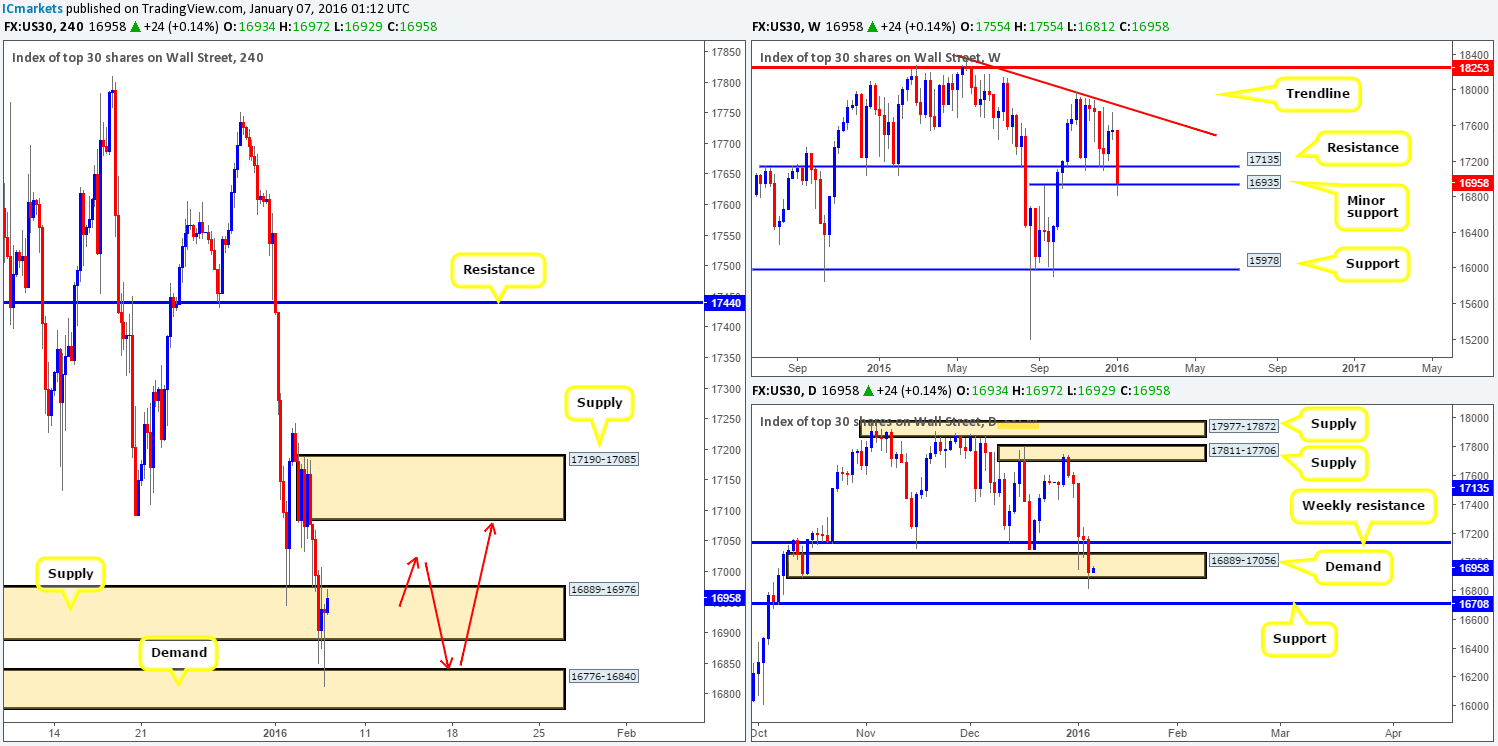Screen dimensions: 1498x746
Task: Select the 16935 level label on the weekly chart
Action: tap(1264, 183)
